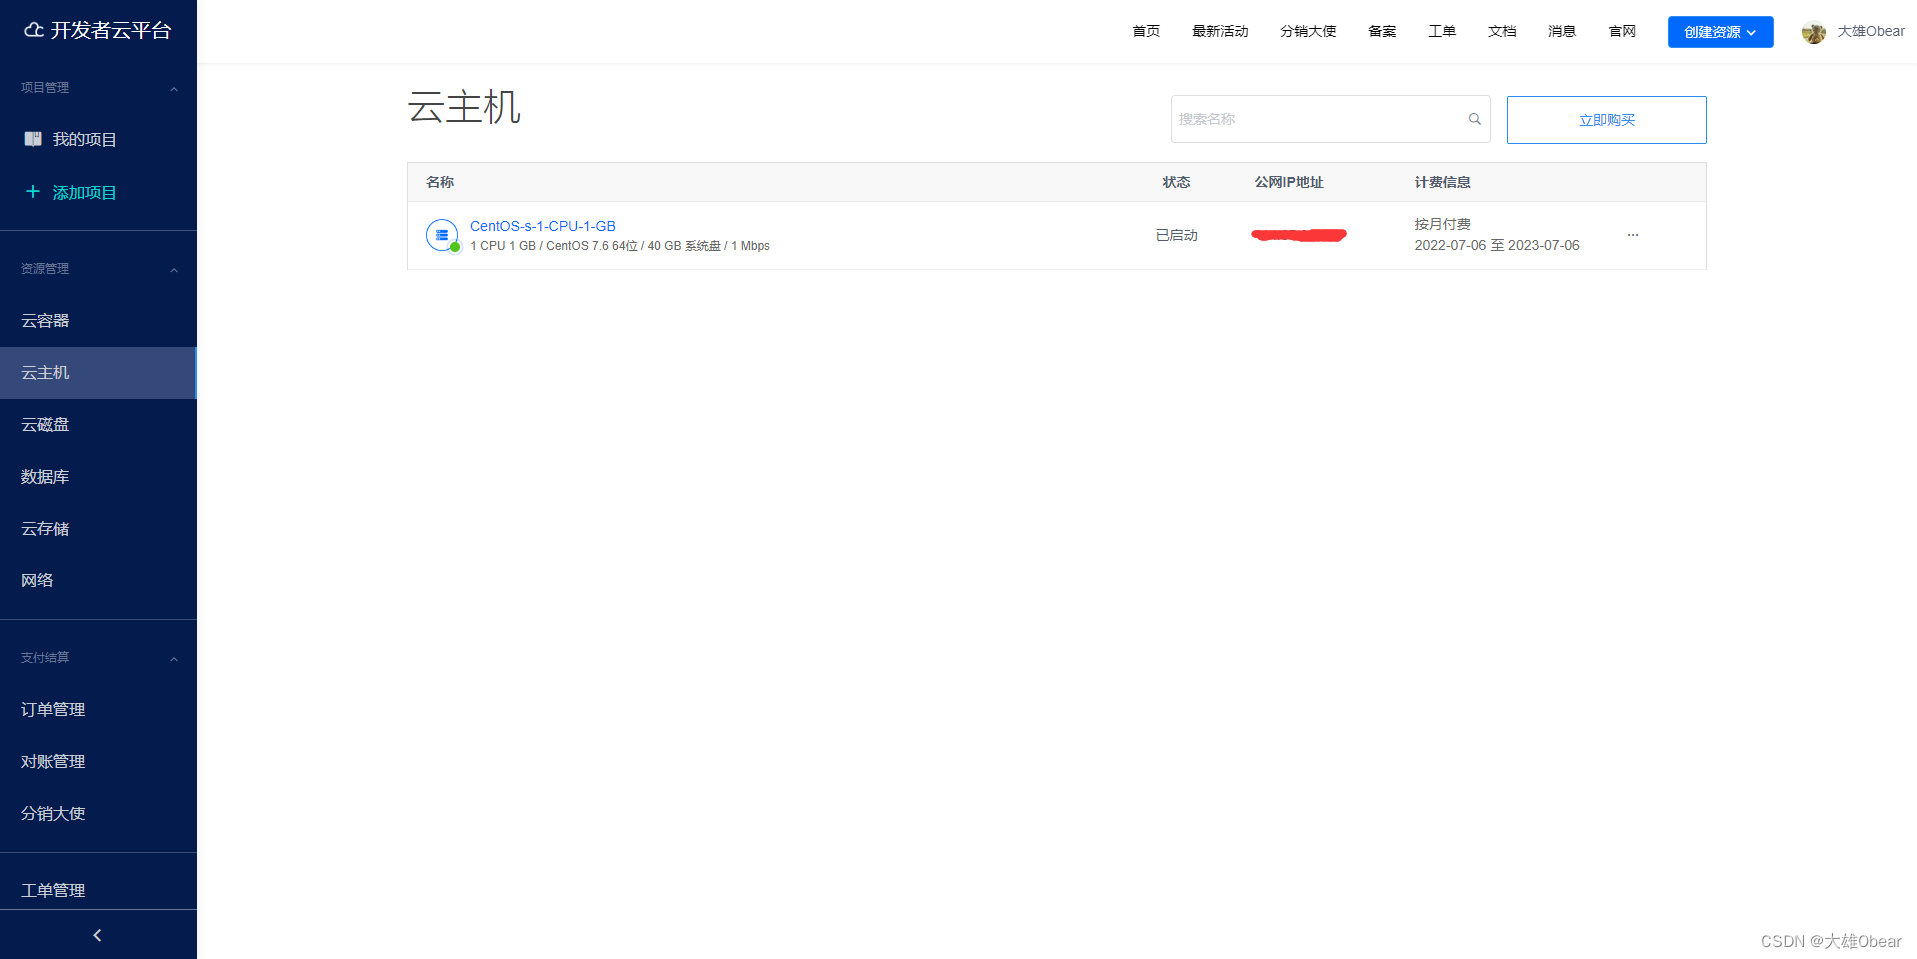Open the CentOS-s-1-CPU-1-GB link

543,226
